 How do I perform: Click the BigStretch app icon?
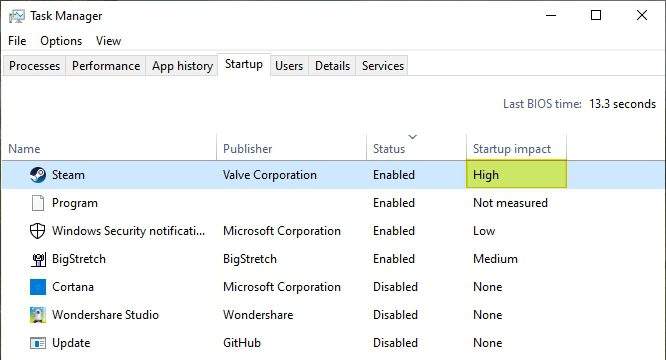click(39, 259)
